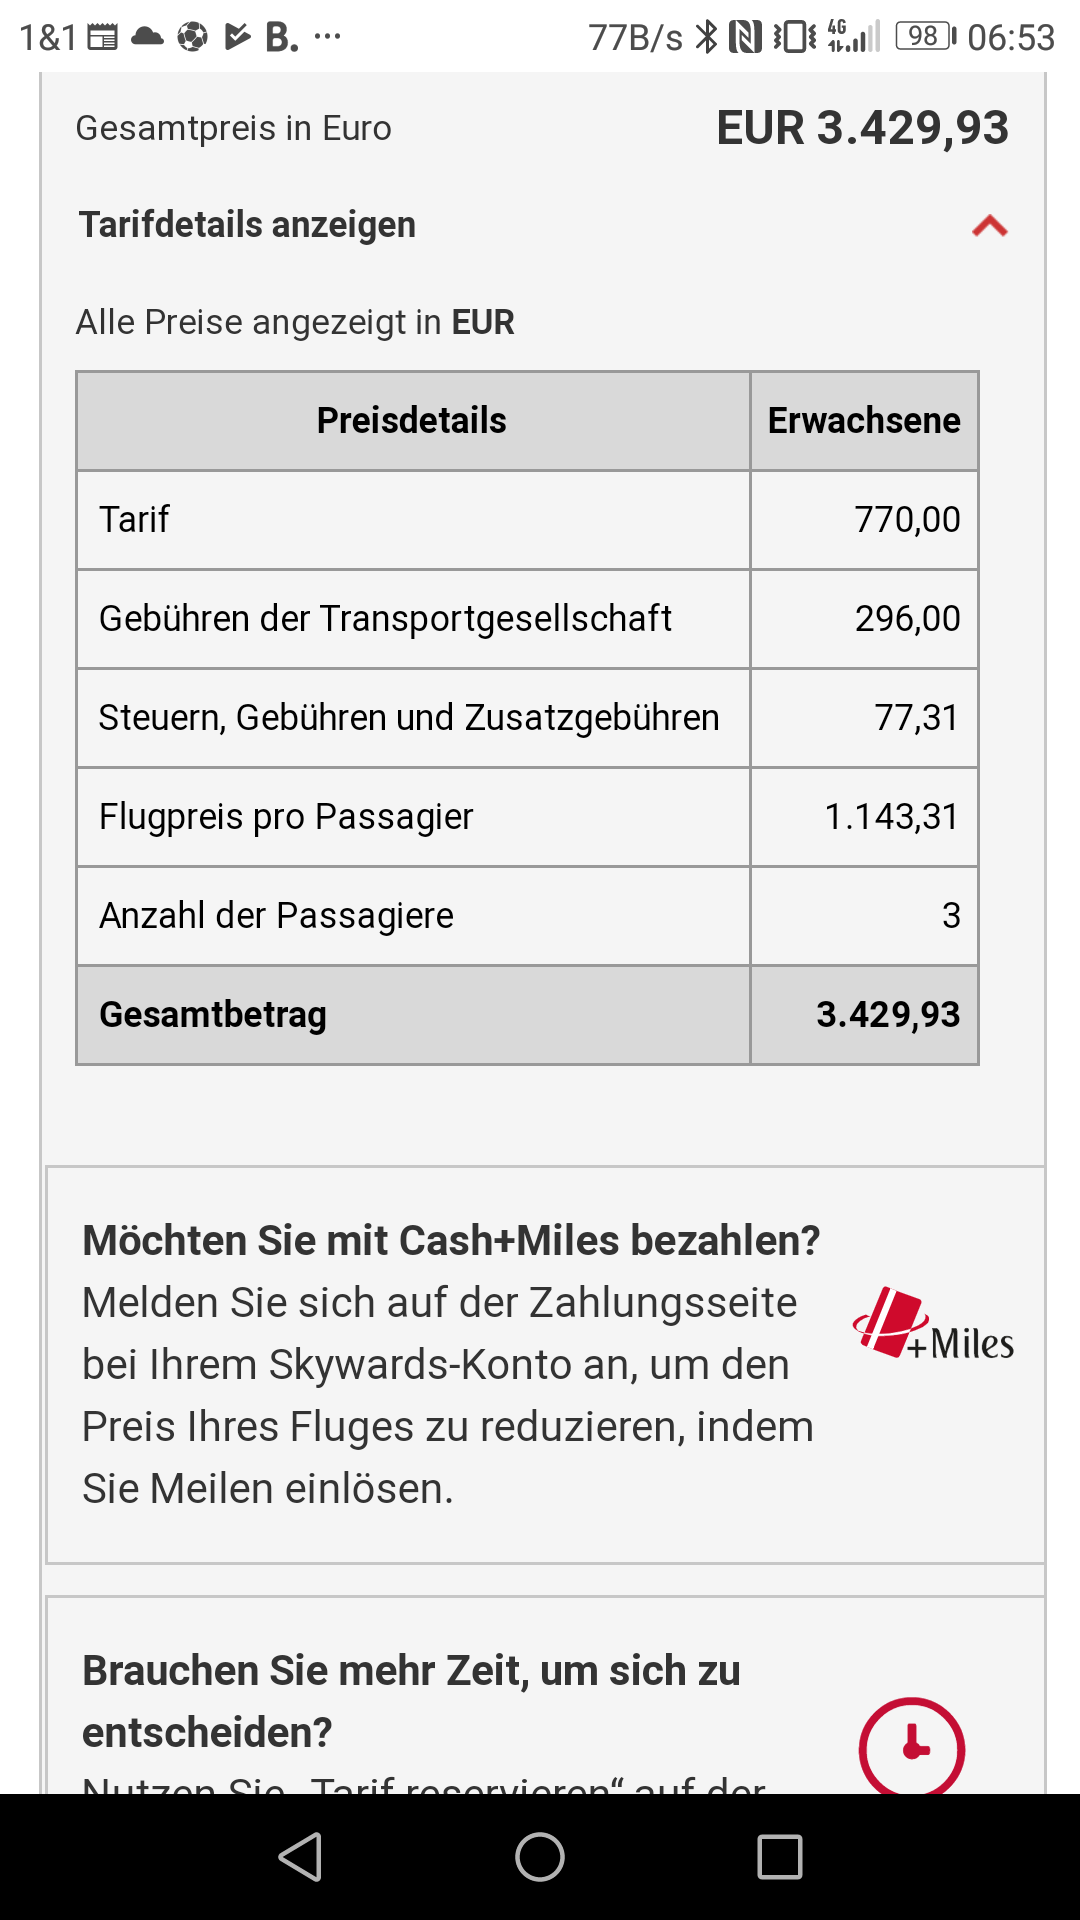Tap the Booking 'B.' notification icon
1080x1920 pixels.
tap(281, 37)
